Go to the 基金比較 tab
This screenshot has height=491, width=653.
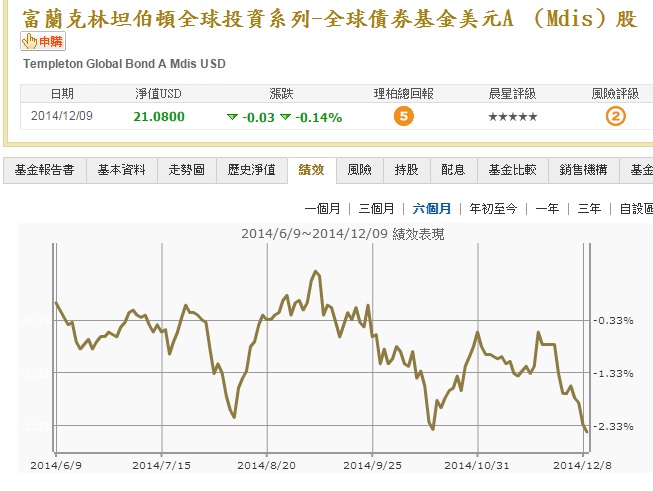(513, 170)
